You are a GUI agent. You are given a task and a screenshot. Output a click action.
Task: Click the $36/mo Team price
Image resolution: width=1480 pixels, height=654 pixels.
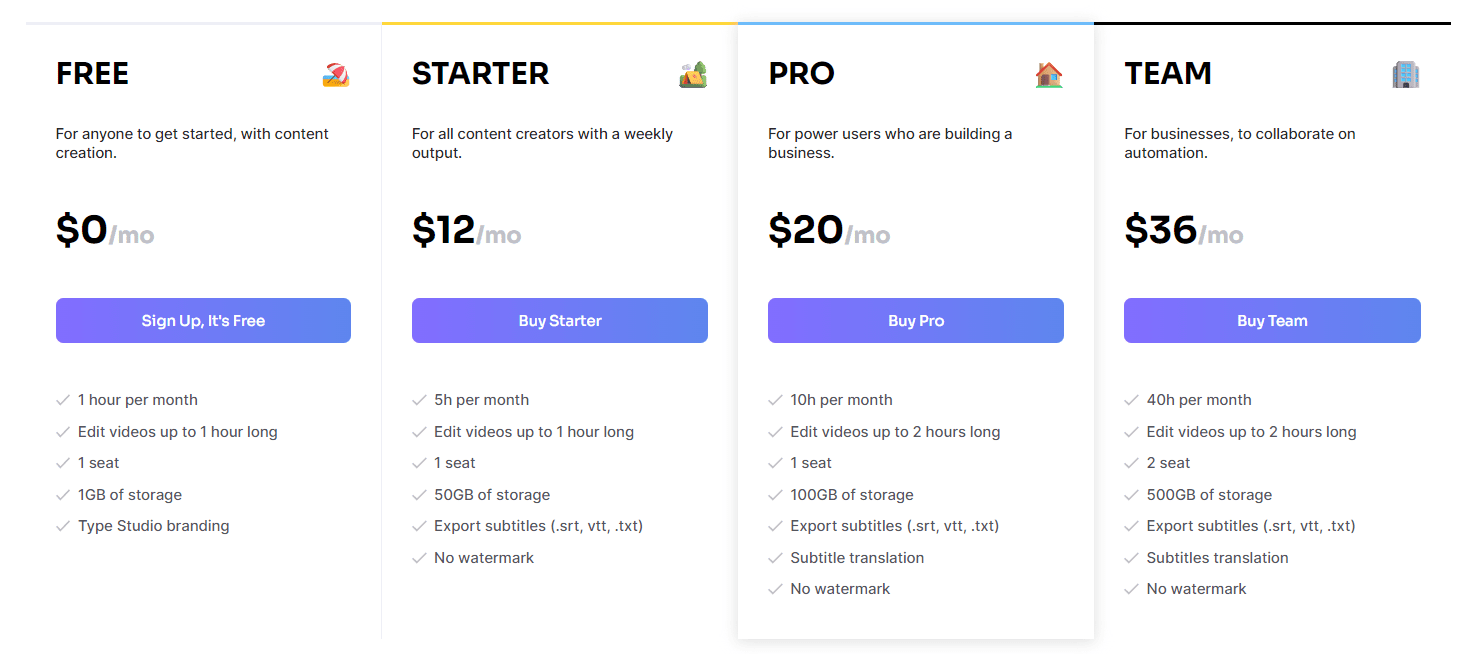(x=1184, y=231)
